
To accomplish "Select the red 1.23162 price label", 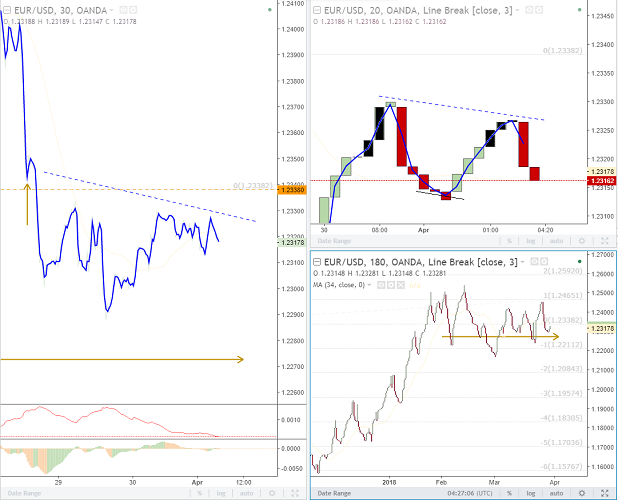I will pyautogui.click(x=602, y=180).
